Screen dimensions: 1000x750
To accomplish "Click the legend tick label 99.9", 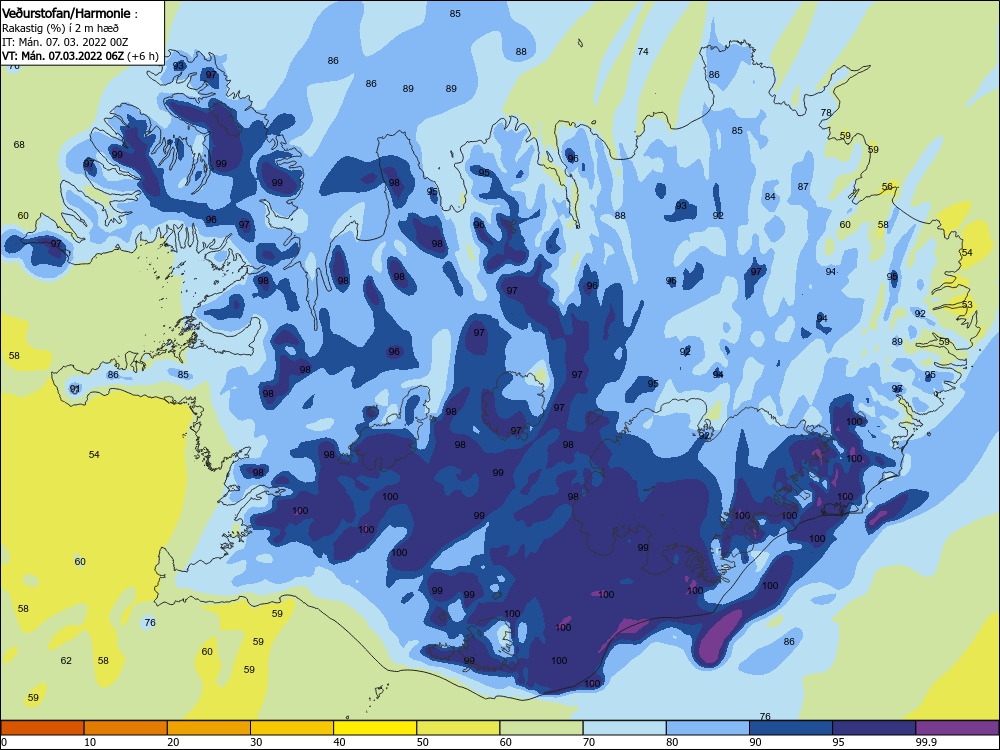I will pyautogui.click(x=926, y=742).
